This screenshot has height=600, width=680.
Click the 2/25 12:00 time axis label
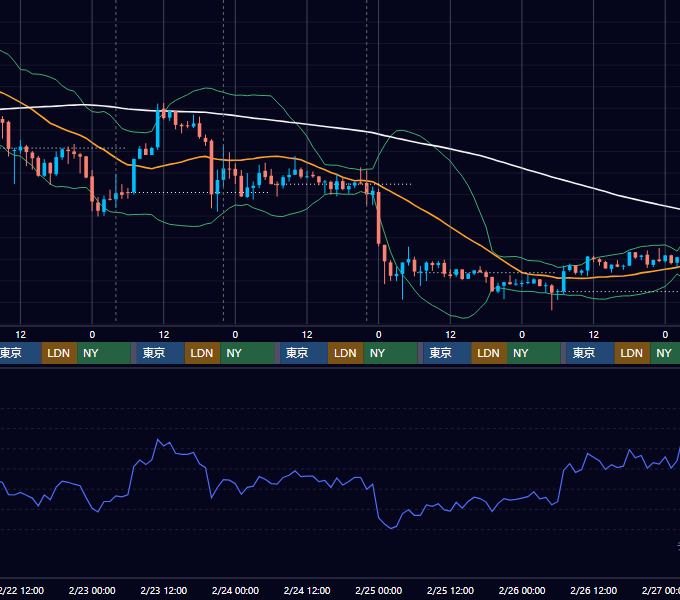pyautogui.click(x=450, y=590)
